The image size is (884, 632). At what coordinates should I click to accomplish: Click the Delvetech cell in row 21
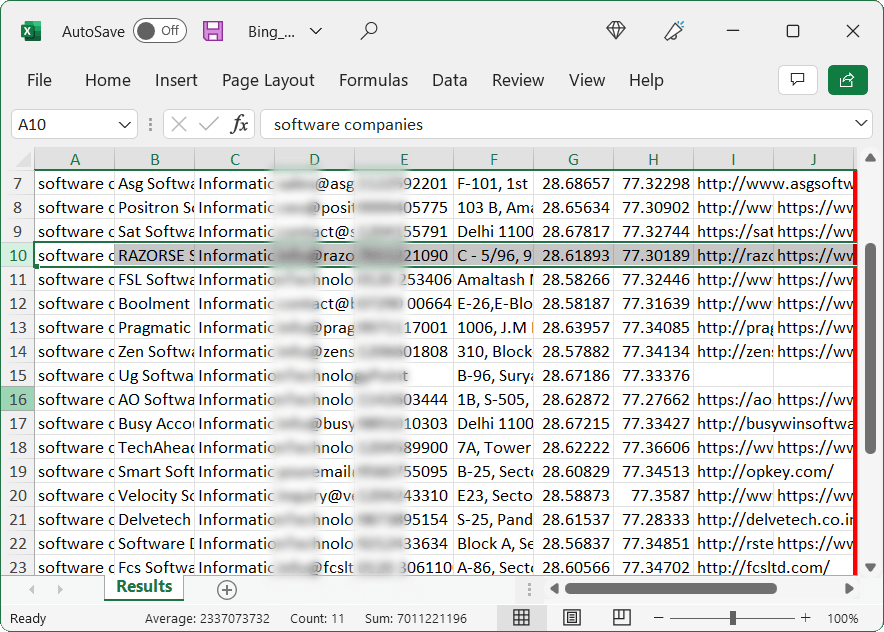click(x=154, y=519)
